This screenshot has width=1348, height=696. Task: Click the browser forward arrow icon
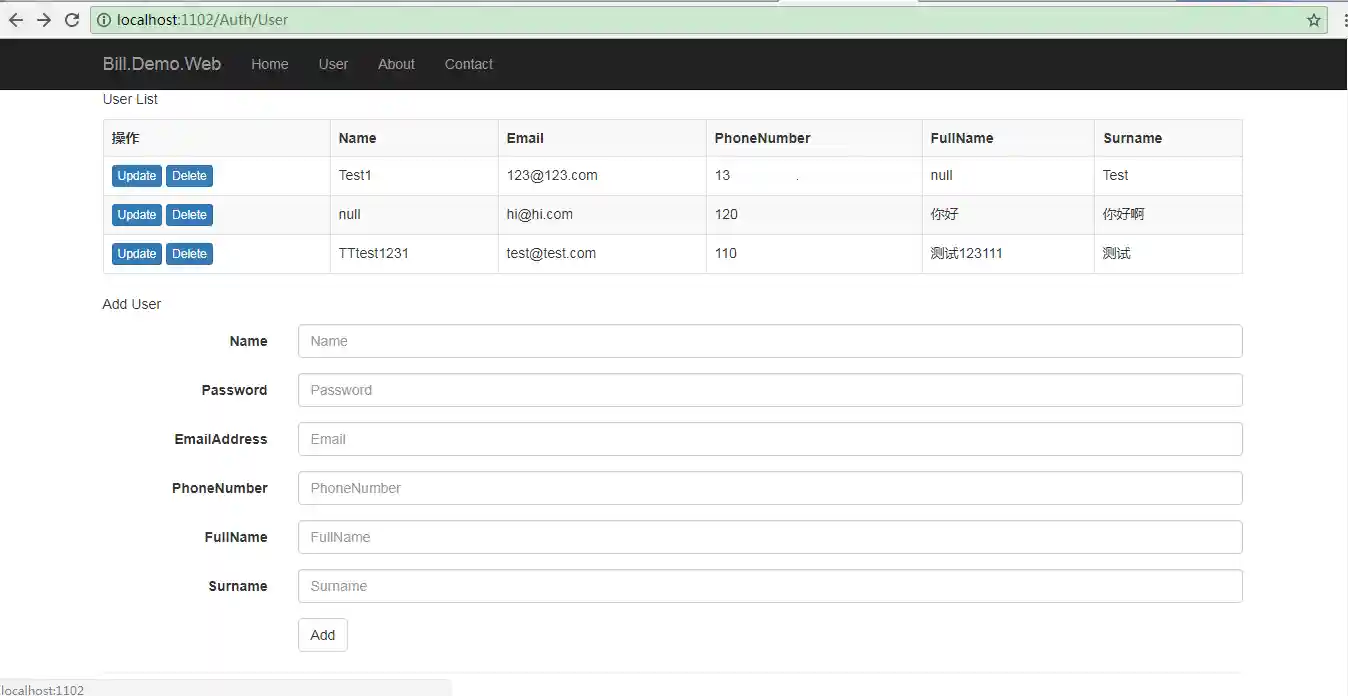pyautogui.click(x=44, y=20)
